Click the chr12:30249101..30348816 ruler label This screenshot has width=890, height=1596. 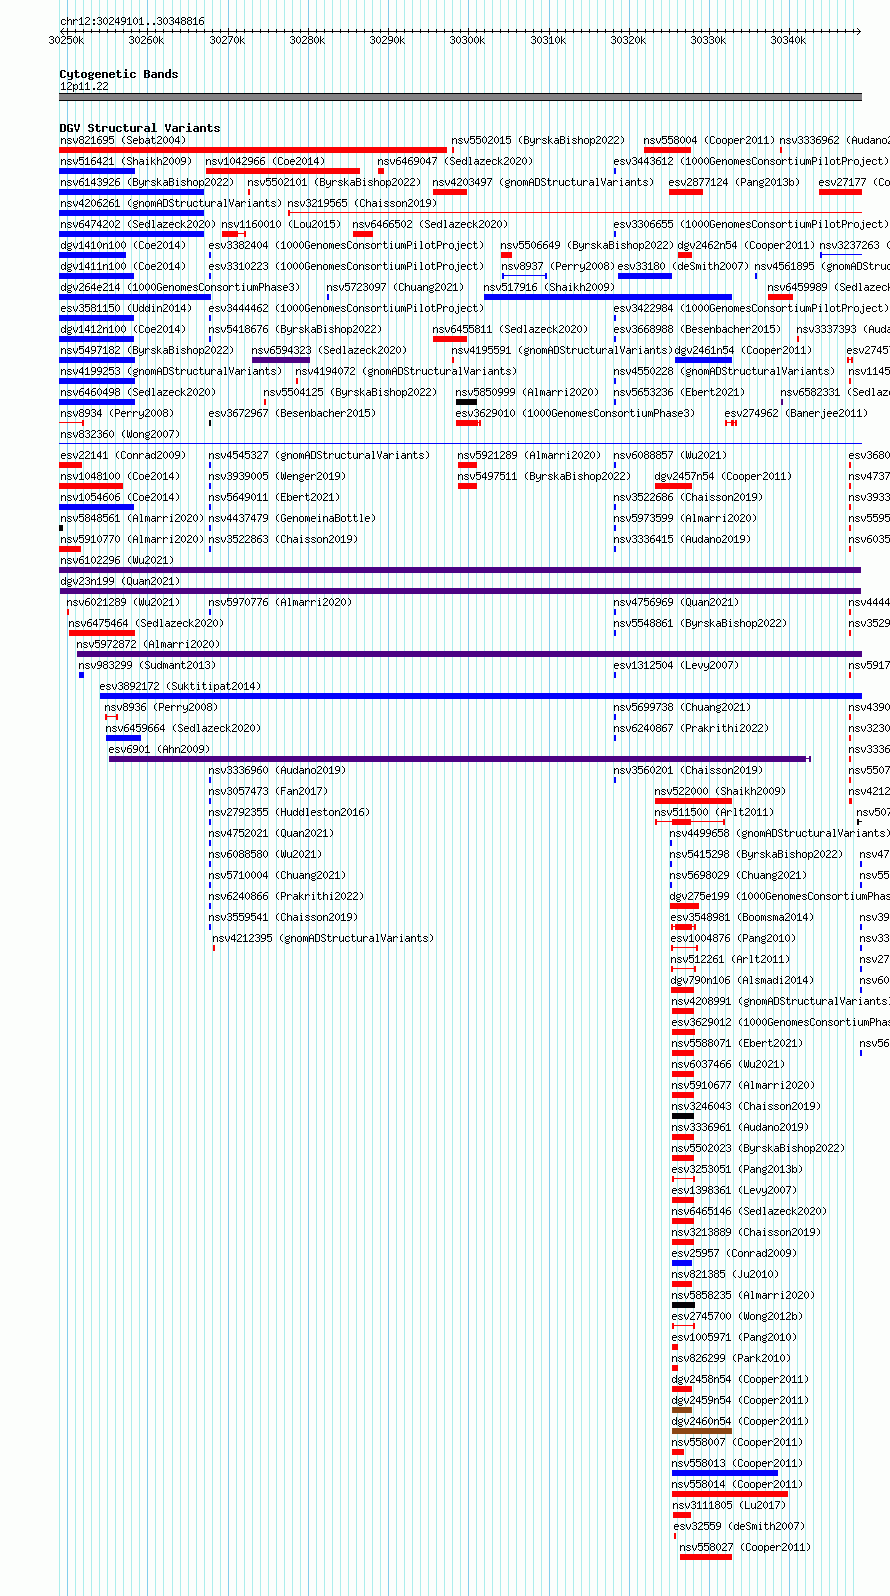point(132,21)
